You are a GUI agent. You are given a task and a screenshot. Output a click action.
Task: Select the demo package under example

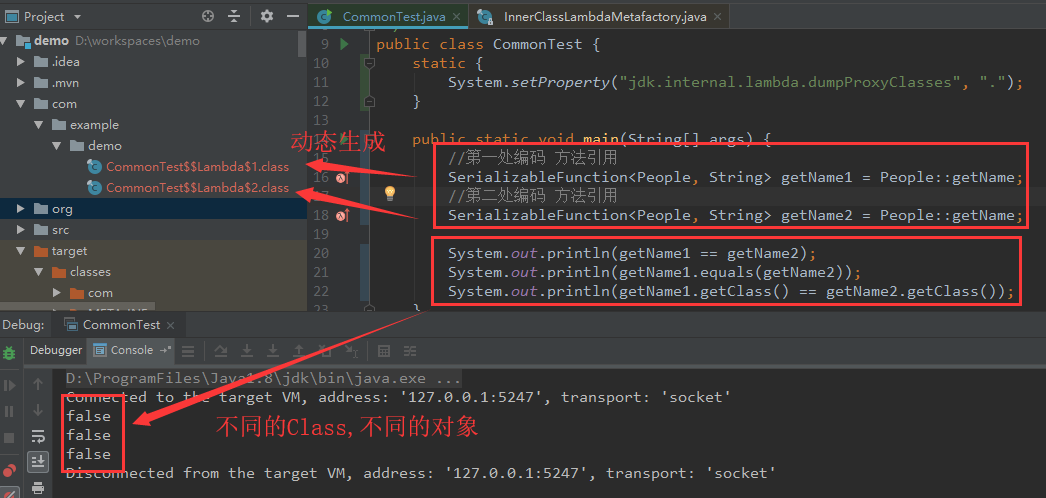point(105,146)
